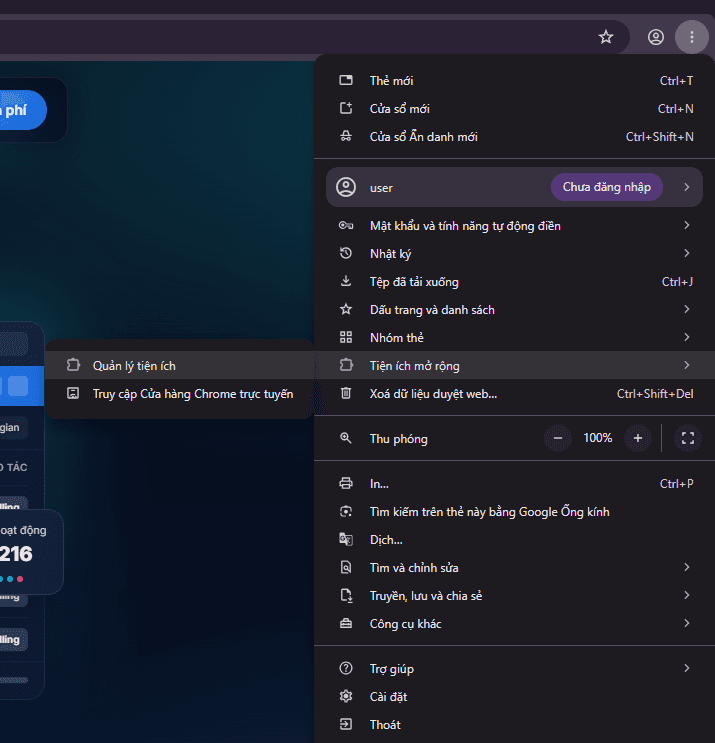Expand the Truyền, lưu và chia sẻ arrow
This screenshot has height=743, width=715.
click(687, 595)
